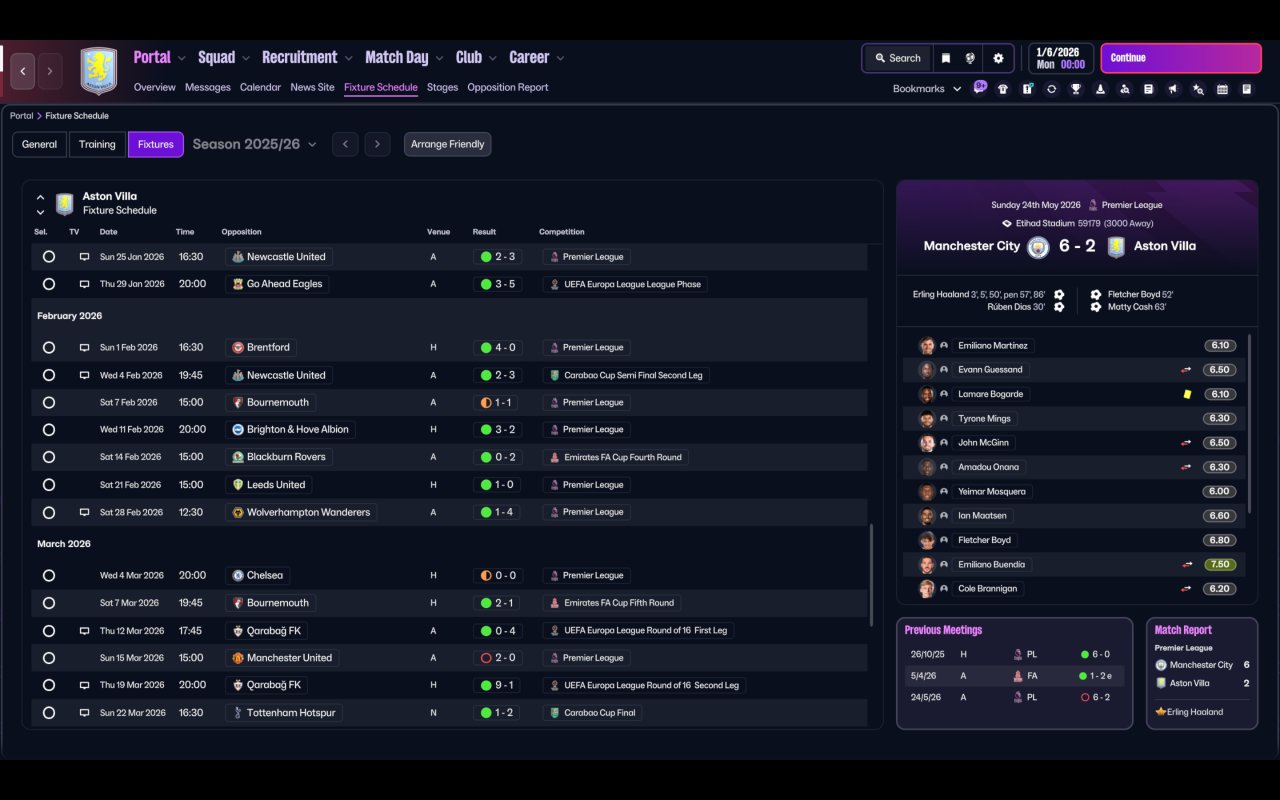Open the Bookmarks dropdown chevron
The width and height of the screenshot is (1280, 800).
(x=957, y=89)
